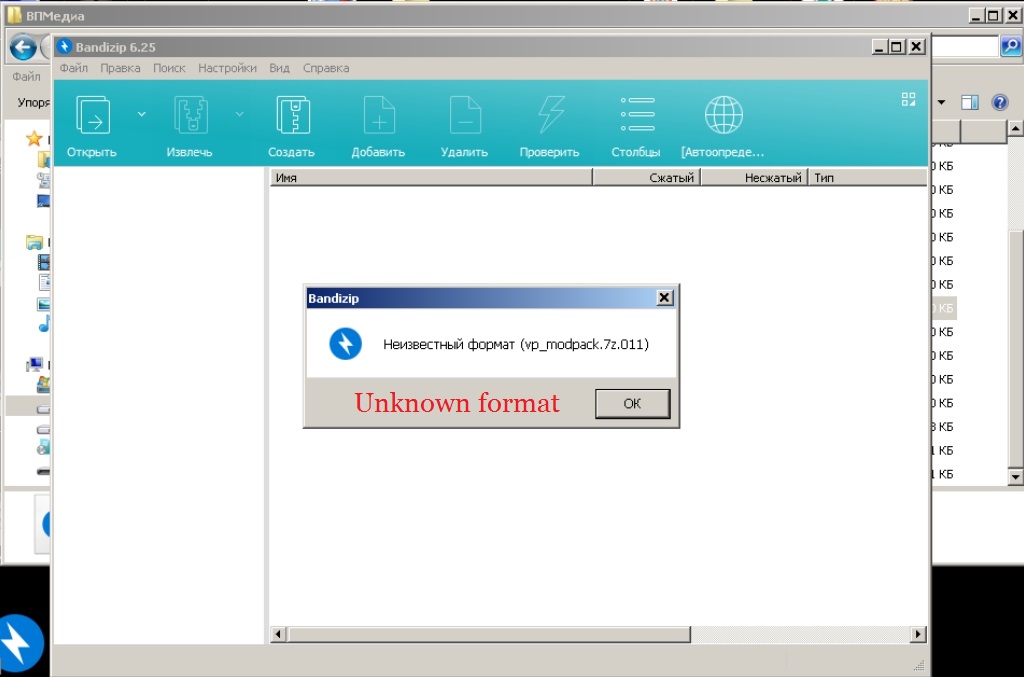Viewport: 1024px width, 677px height.
Task: Click the Открыть (Open) toolbar icon
Action: pyautogui.click(x=93, y=114)
